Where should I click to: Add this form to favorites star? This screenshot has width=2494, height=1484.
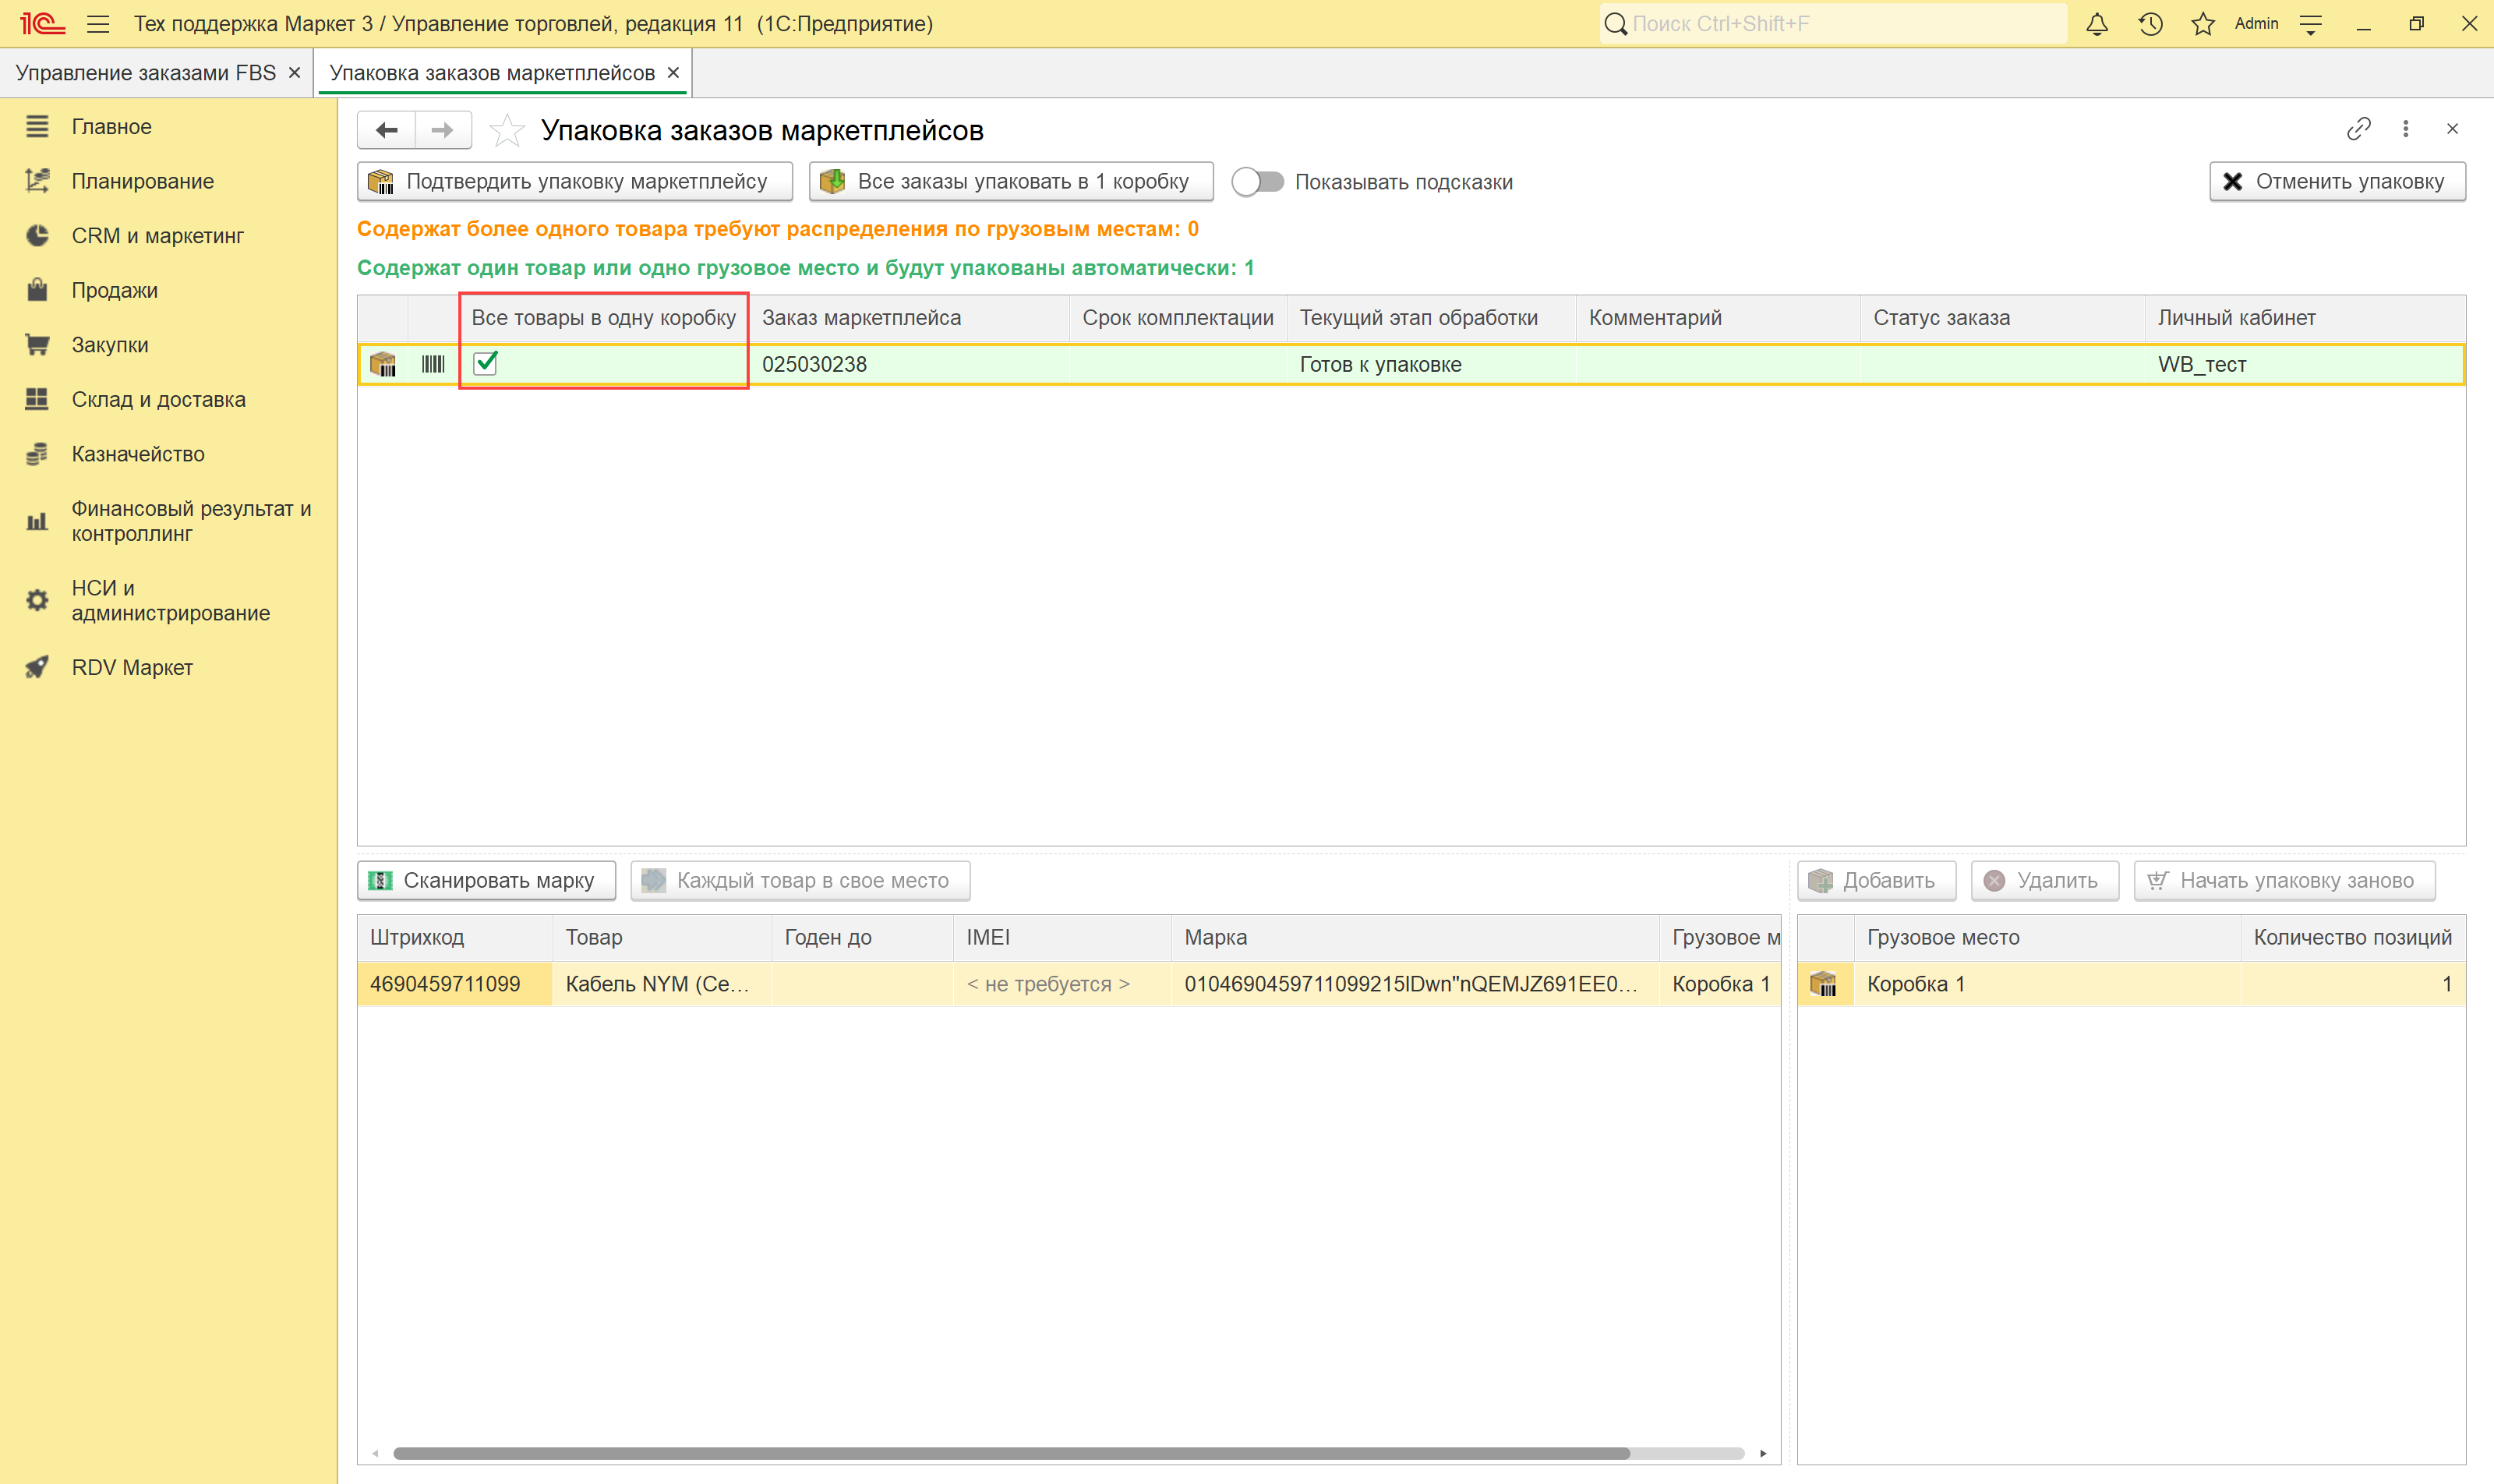pyautogui.click(x=507, y=130)
